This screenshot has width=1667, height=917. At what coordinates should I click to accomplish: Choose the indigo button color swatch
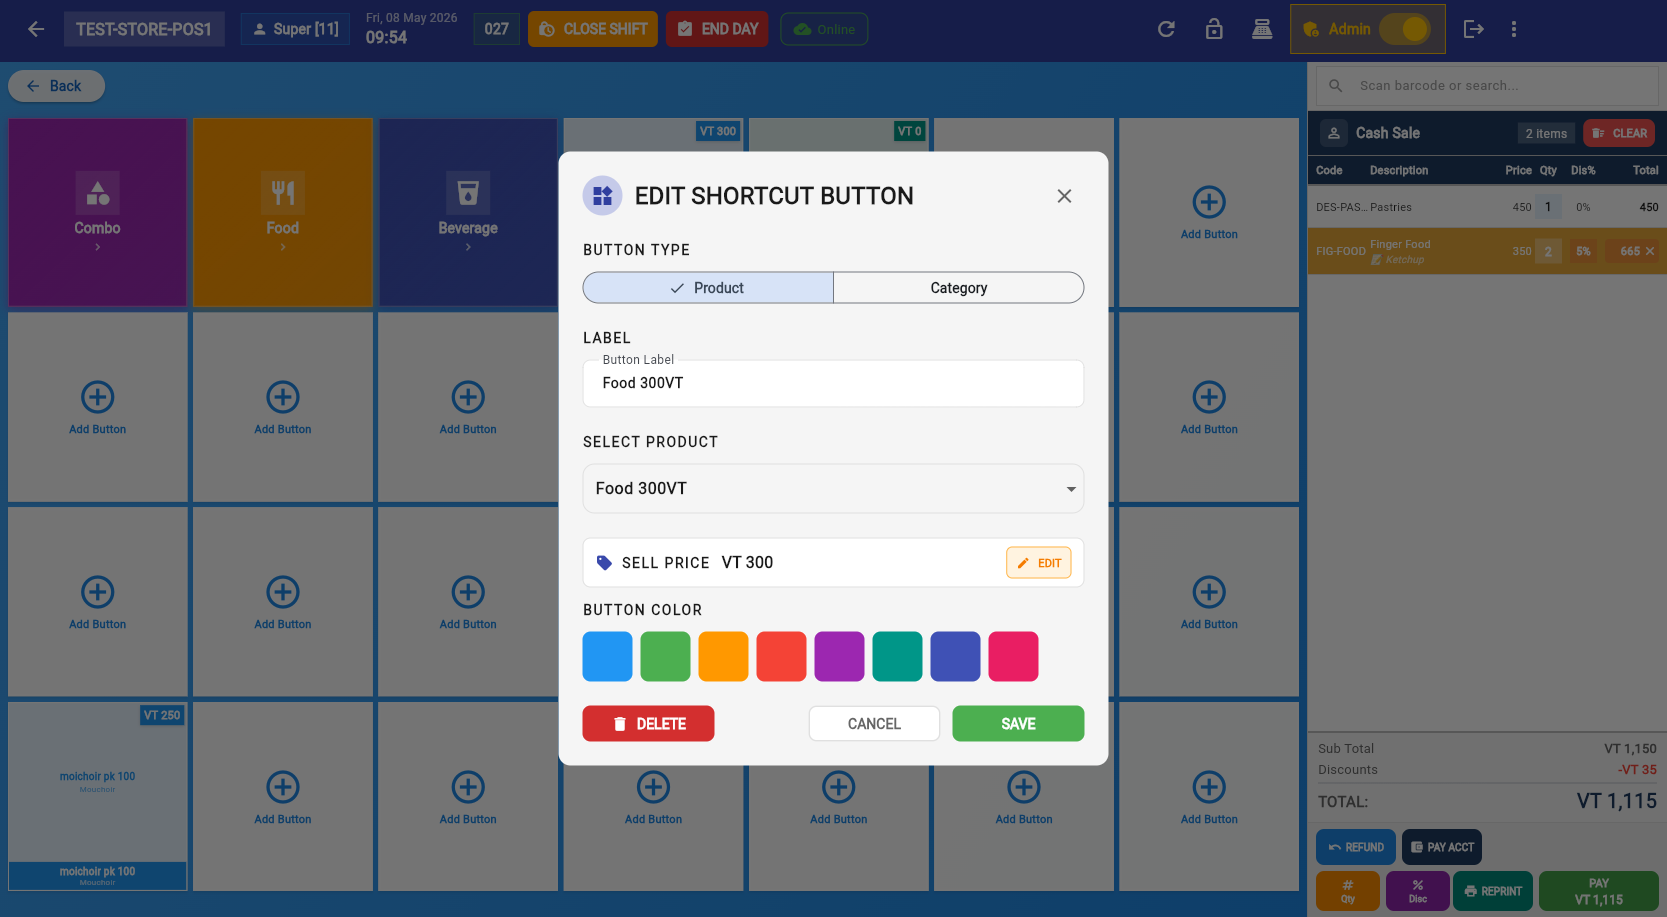956,656
